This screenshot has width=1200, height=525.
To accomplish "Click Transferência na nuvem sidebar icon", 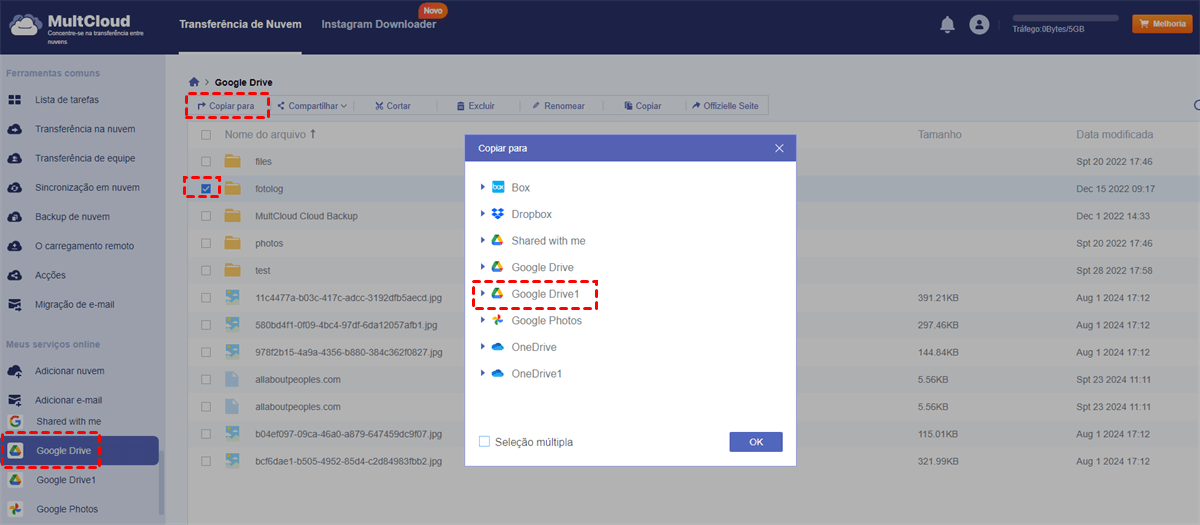I will tap(15, 129).
